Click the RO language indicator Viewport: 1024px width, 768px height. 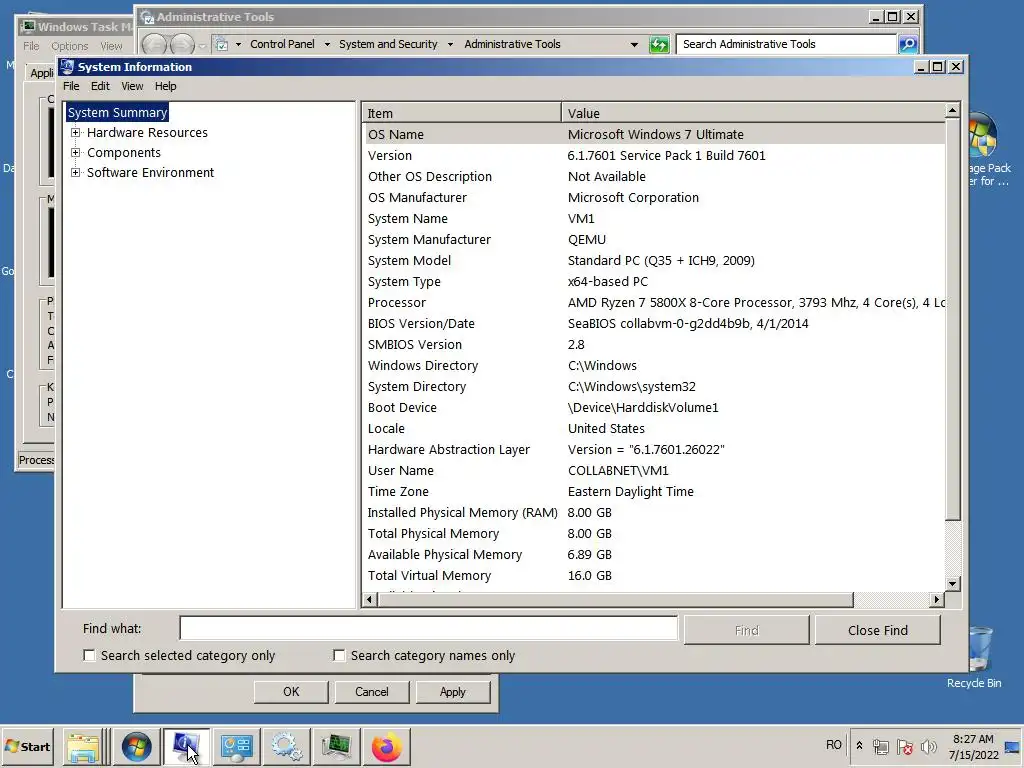(x=833, y=745)
